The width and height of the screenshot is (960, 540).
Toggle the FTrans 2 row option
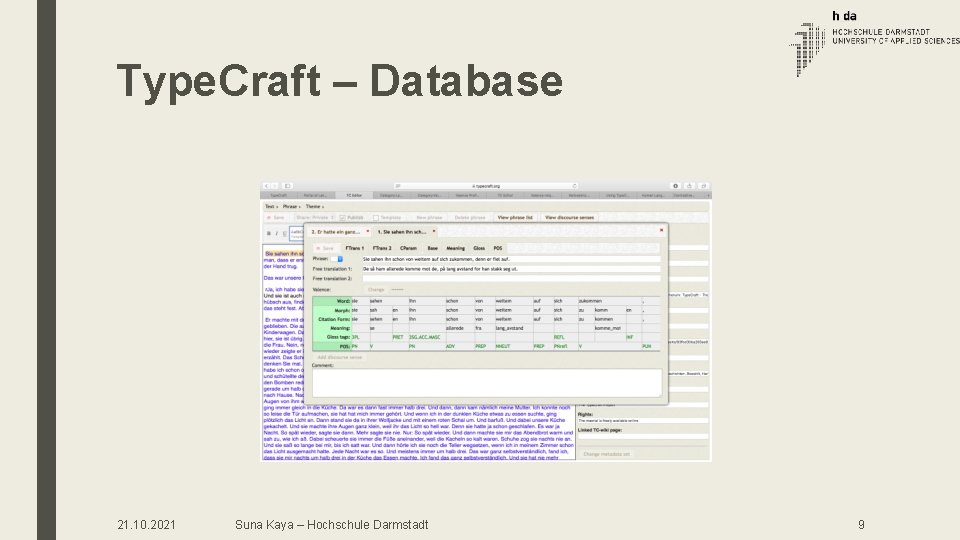382,248
